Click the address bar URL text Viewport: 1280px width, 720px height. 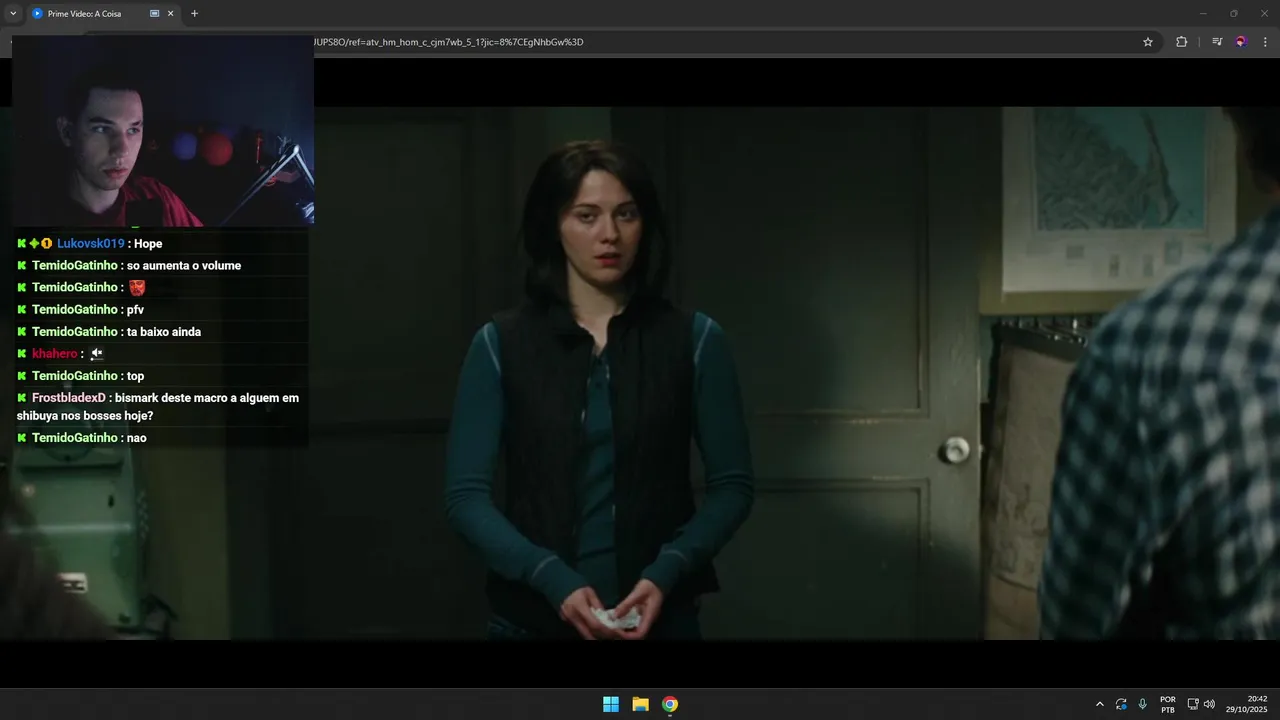[448, 42]
